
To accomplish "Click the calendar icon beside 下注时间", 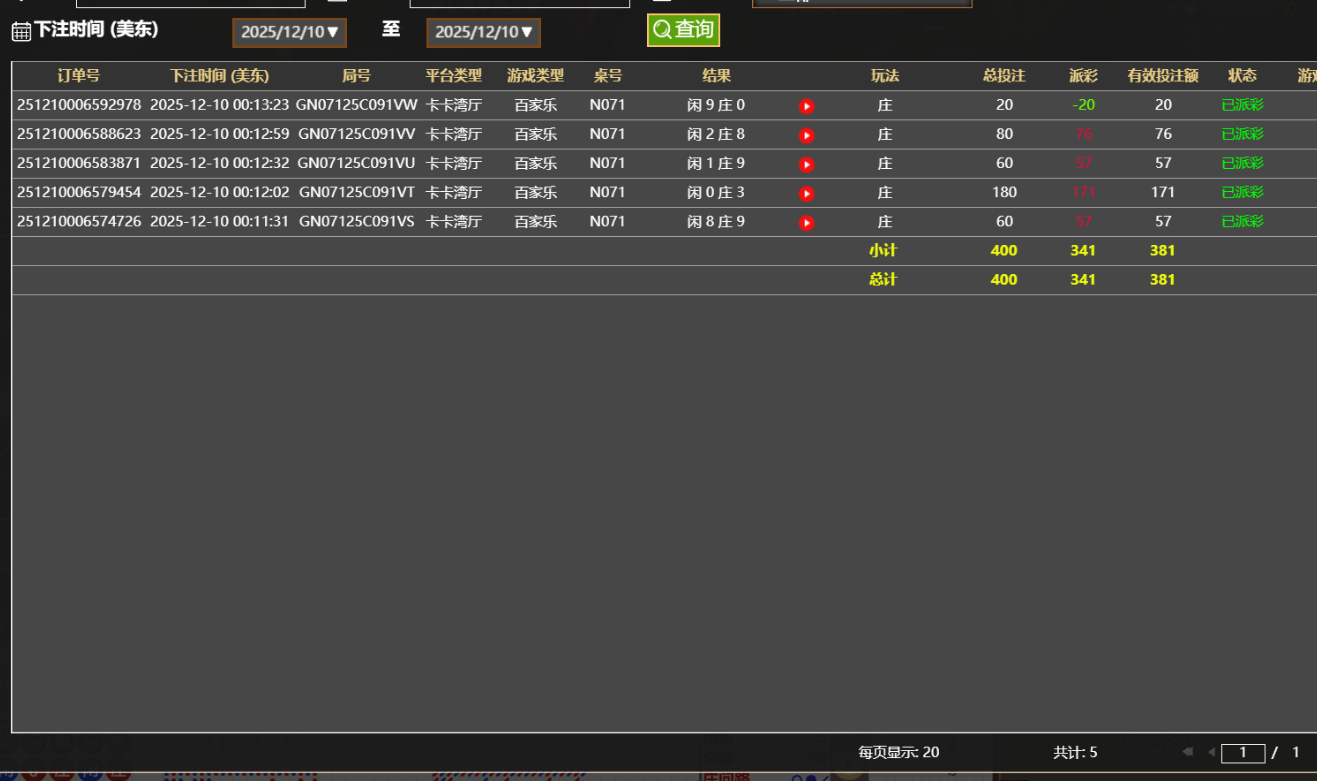I will tap(21, 32).
